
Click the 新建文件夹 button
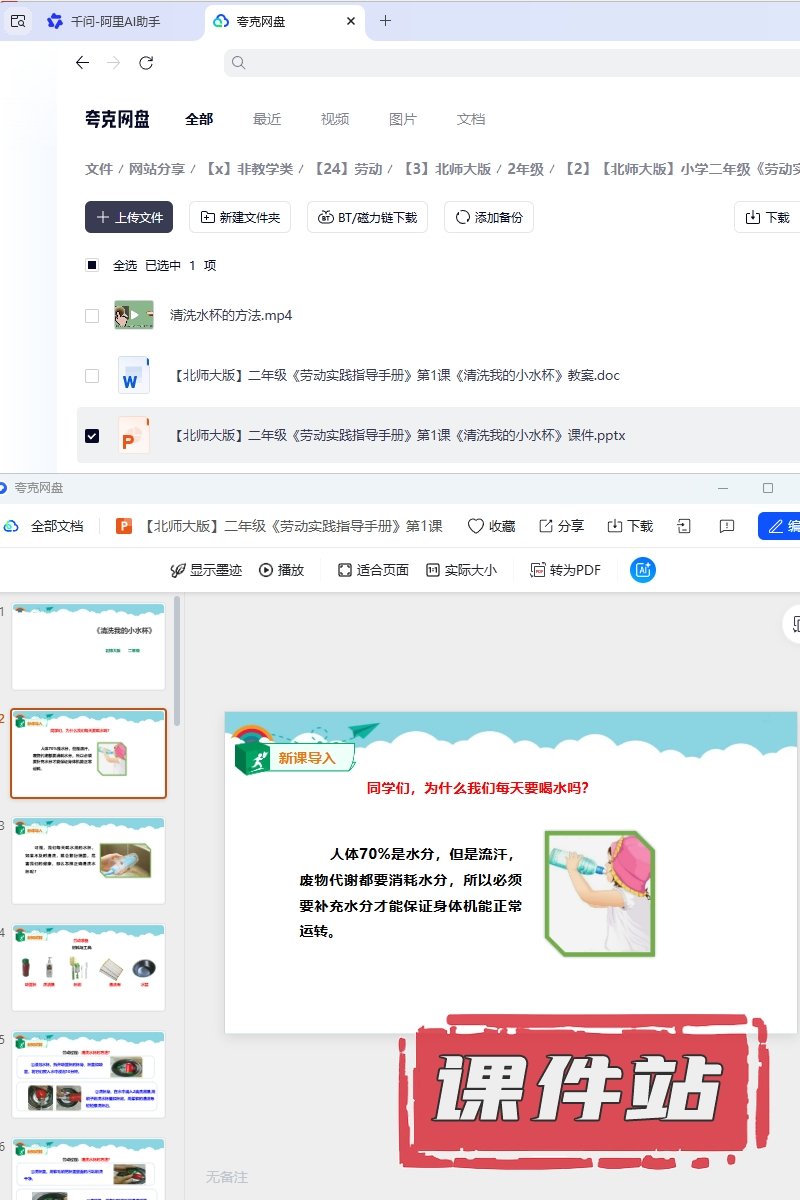coord(240,217)
